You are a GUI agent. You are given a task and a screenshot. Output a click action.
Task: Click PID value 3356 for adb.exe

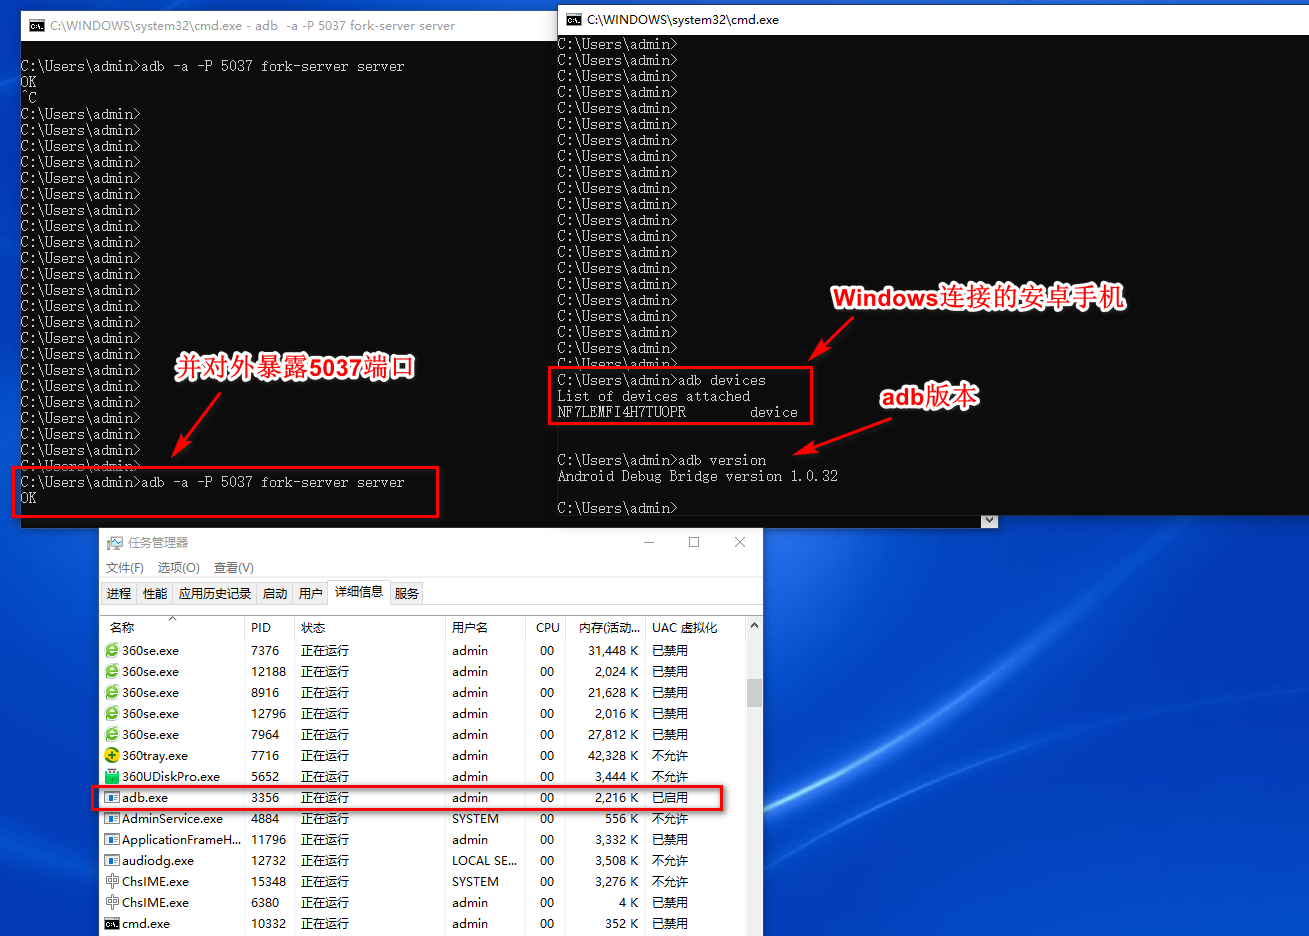265,797
